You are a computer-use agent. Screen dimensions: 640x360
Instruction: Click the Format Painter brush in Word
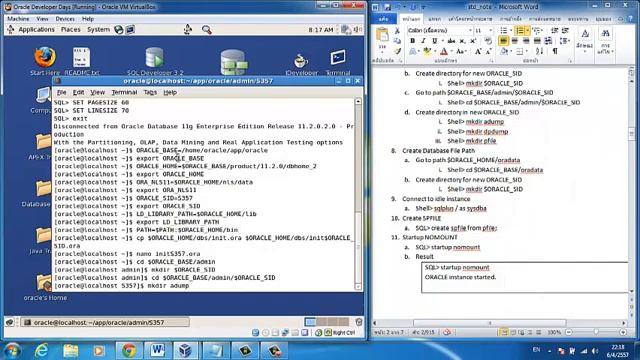[397, 51]
